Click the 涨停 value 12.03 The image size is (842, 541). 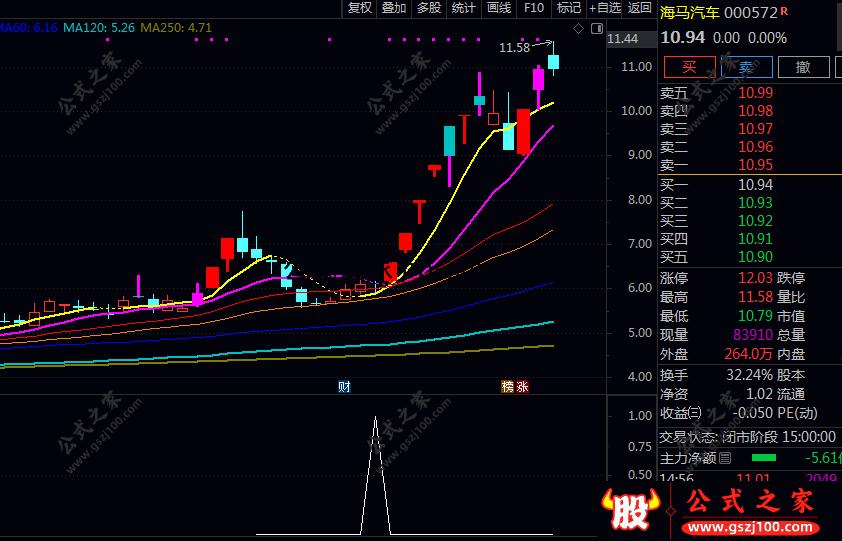(756, 278)
